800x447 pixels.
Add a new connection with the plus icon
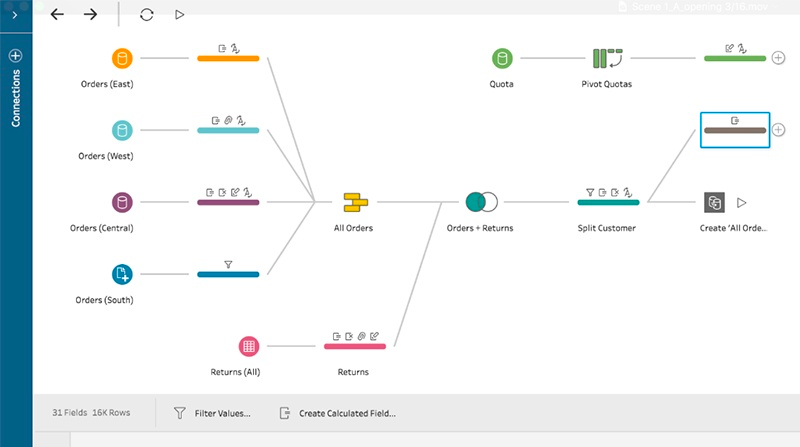[x=15, y=56]
